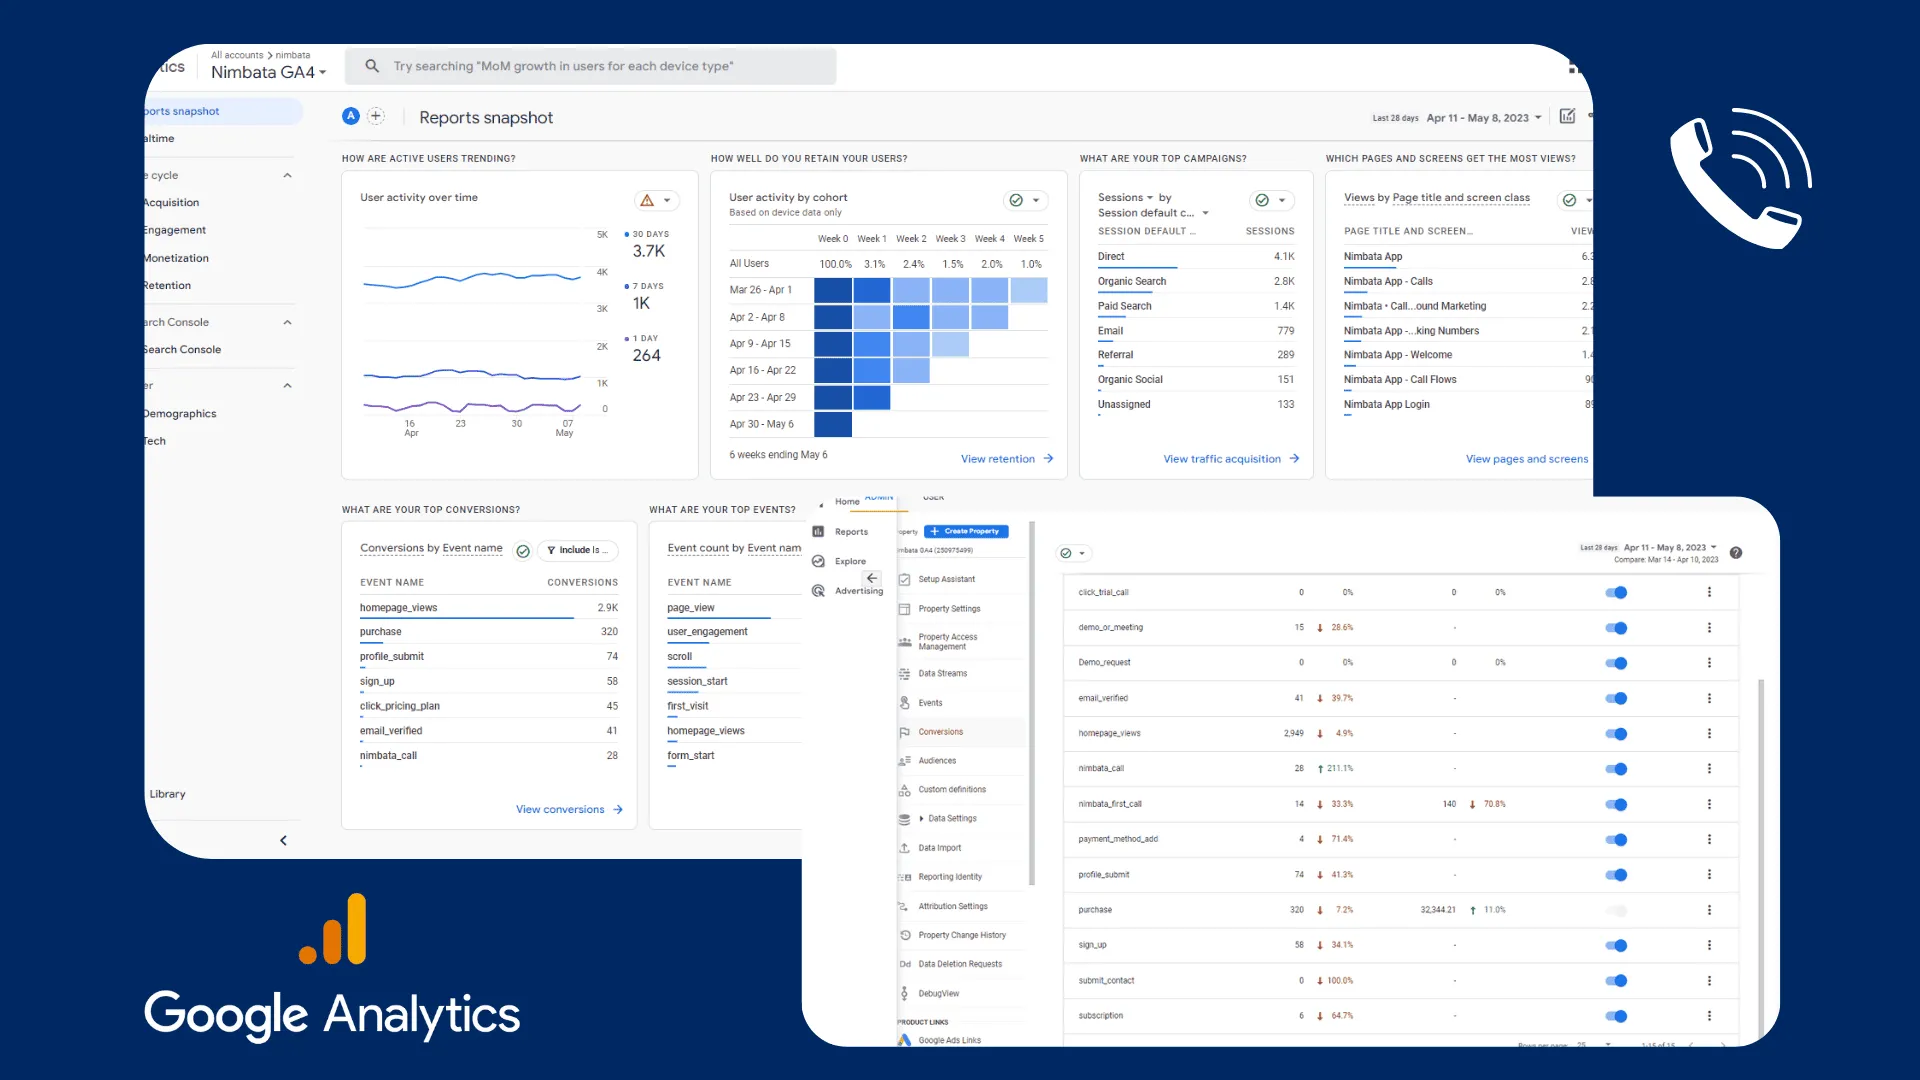The width and height of the screenshot is (1920, 1080).
Task: Open the help question-mark icon in conversions panel
Action: [1736, 553]
